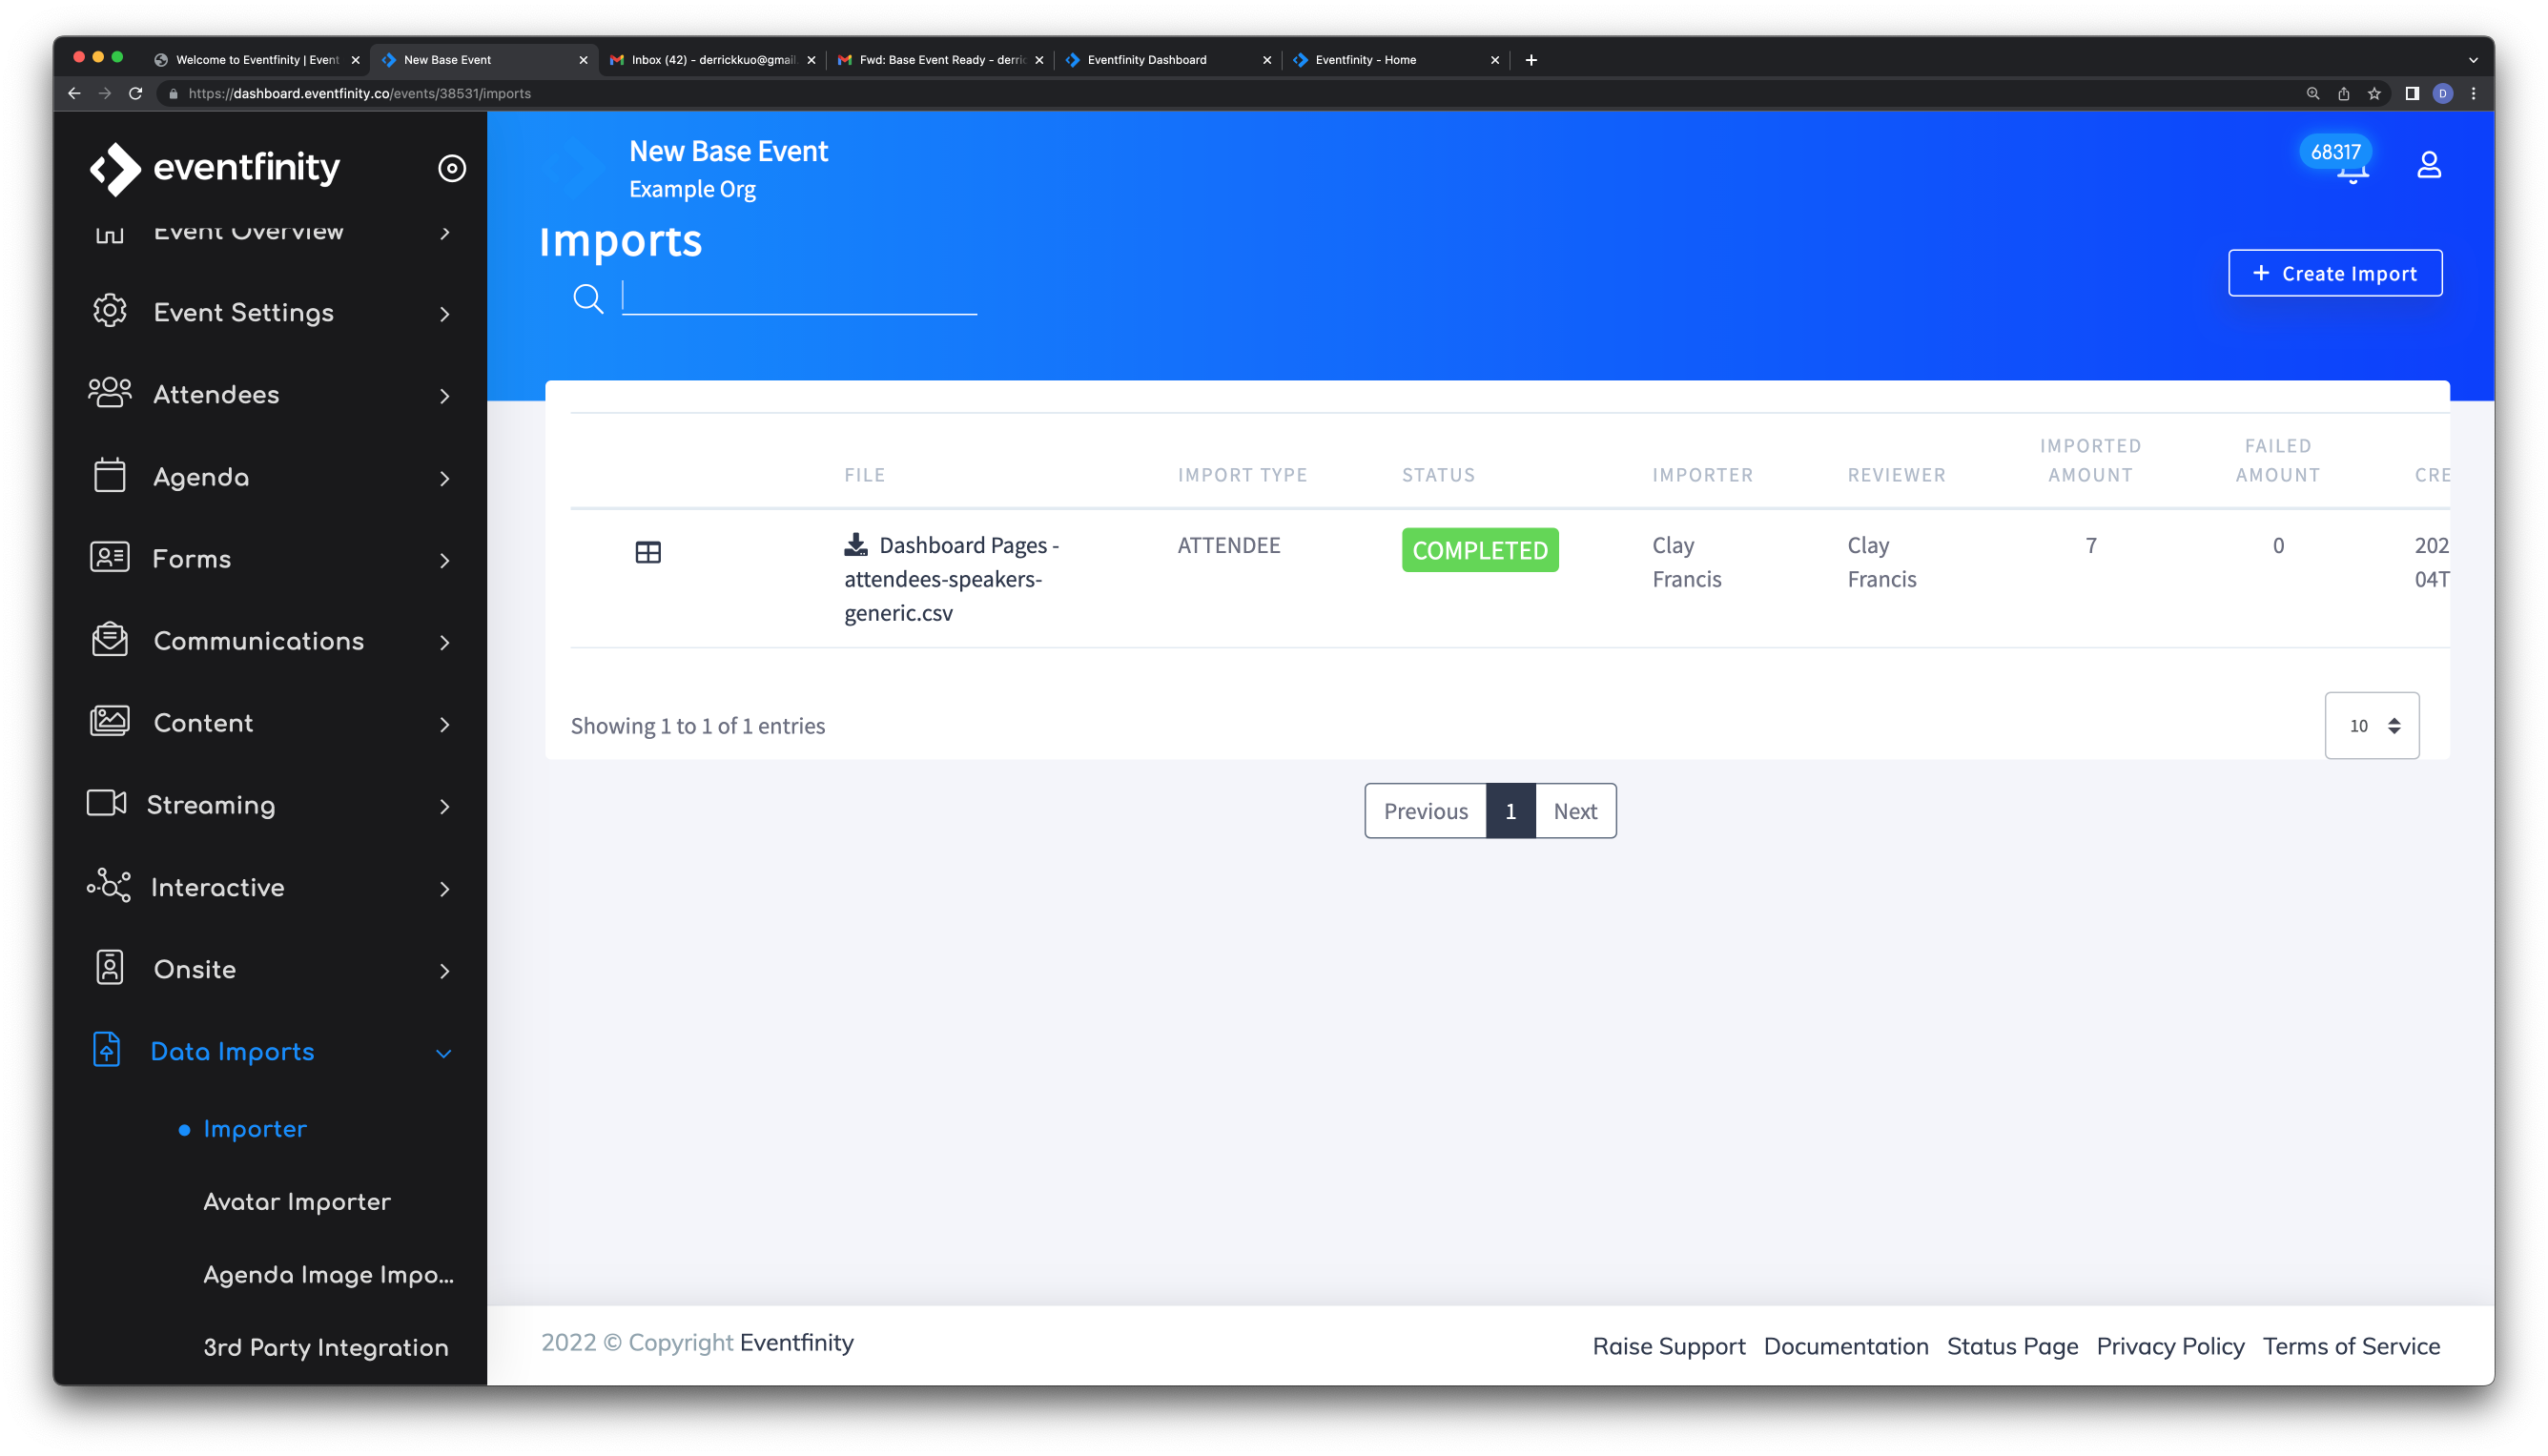Viewport: 2548px width, 1456px height.
Task: Click the Create Import button
Action: tap(2334, 273)
